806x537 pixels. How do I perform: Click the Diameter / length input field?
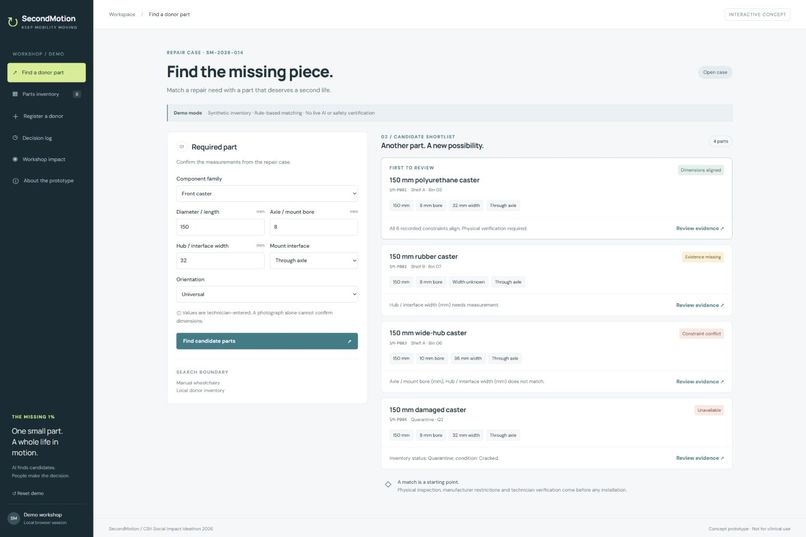point(220,227)
